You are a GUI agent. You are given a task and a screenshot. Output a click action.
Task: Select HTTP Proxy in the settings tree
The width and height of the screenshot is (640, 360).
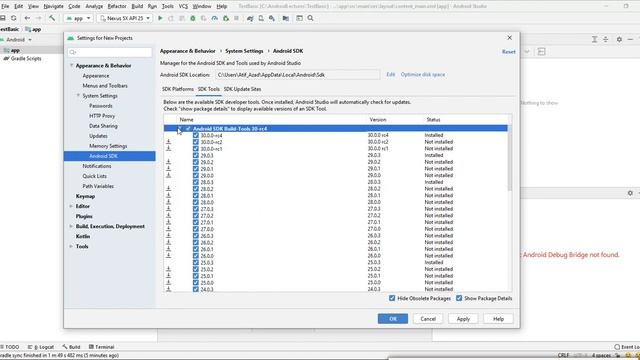pyautogui.click(x=102, y=116)
